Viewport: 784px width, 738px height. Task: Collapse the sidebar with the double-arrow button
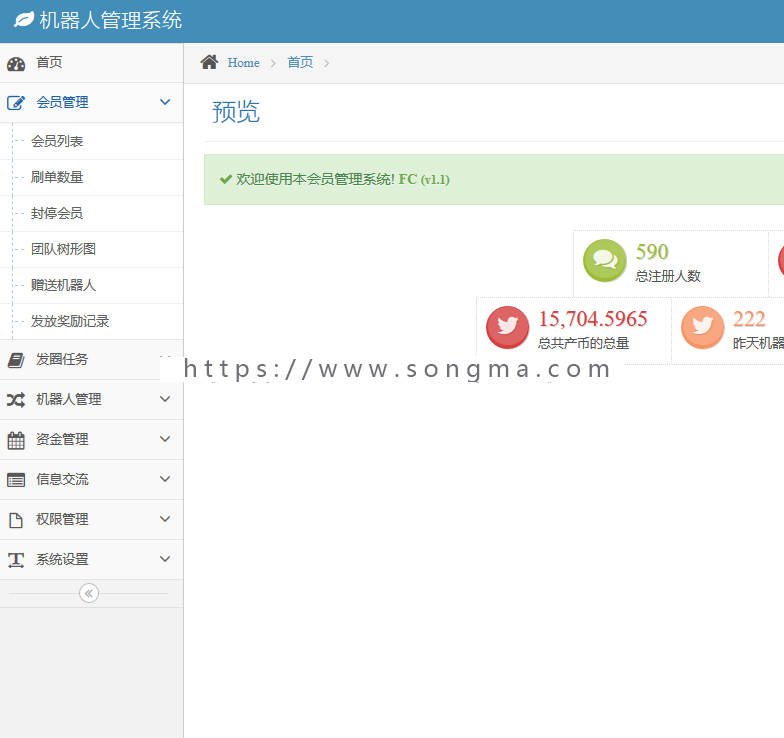[x=89, y=594]
